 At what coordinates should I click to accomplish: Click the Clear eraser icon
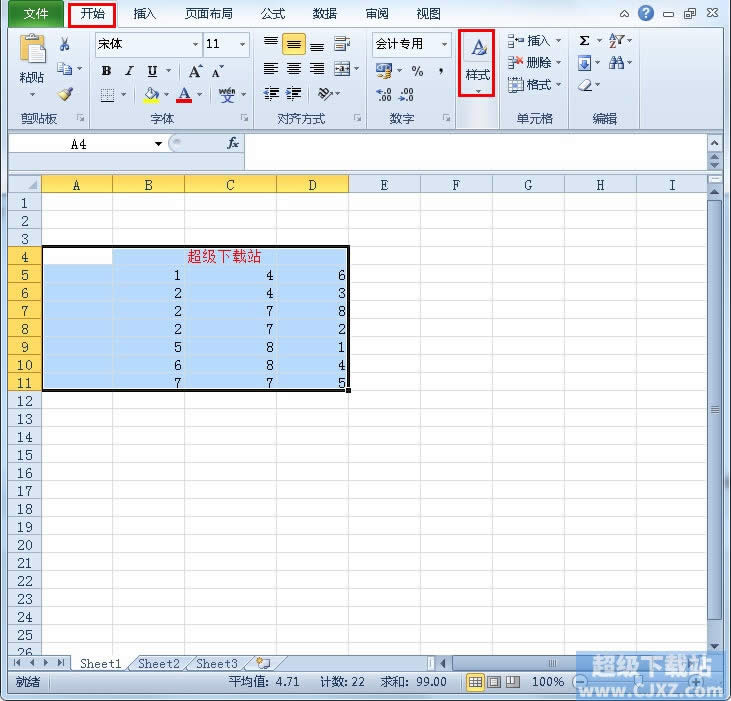[x=585, y=85]
